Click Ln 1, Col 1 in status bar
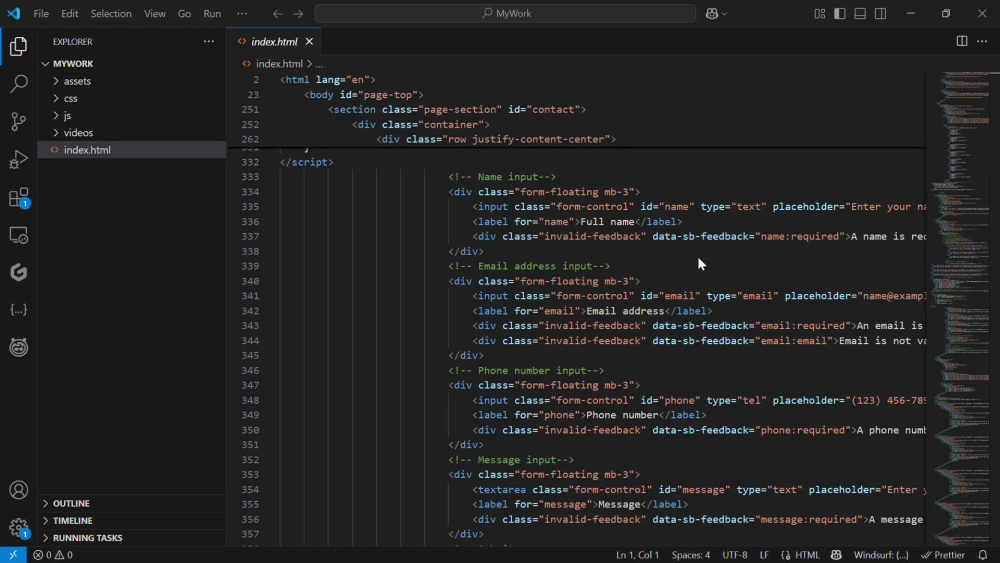1000x563 pixels. 637,555
